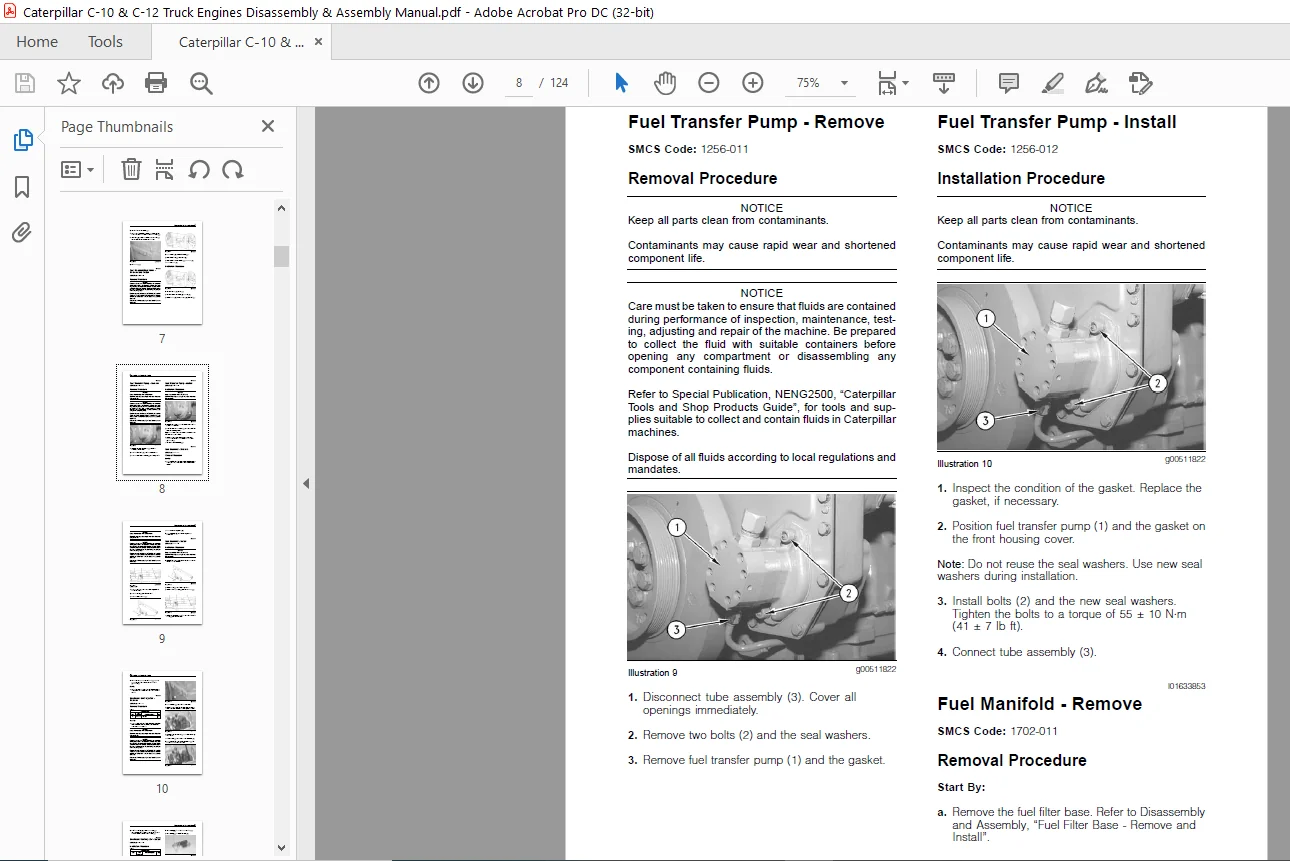This screenshot has width=1290, height=861.
Task: Click the Illustration 9 engine photo
Action: pyautogui.click(x=761, y=577)
